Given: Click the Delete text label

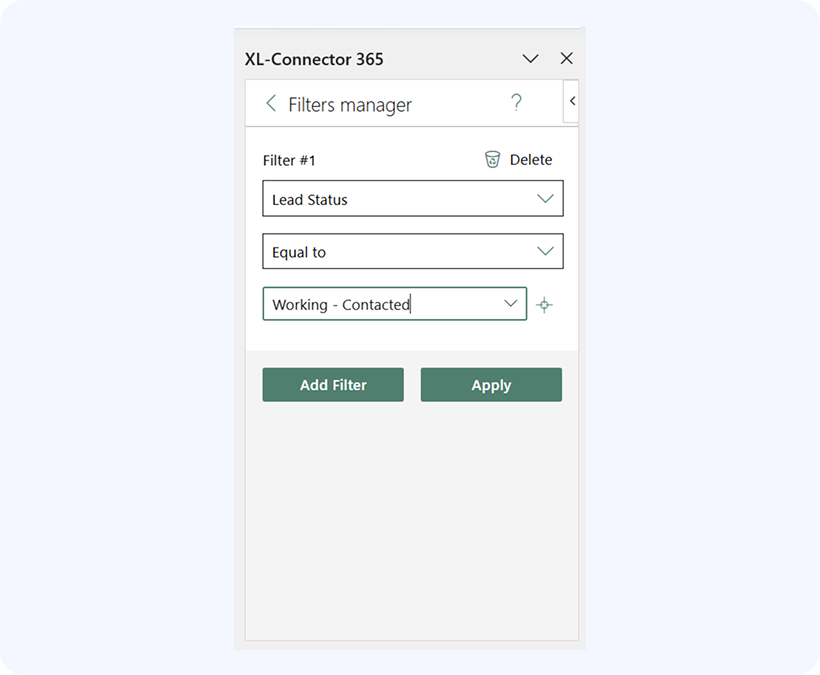Looking at the screenshot, I should click(530, 160).
